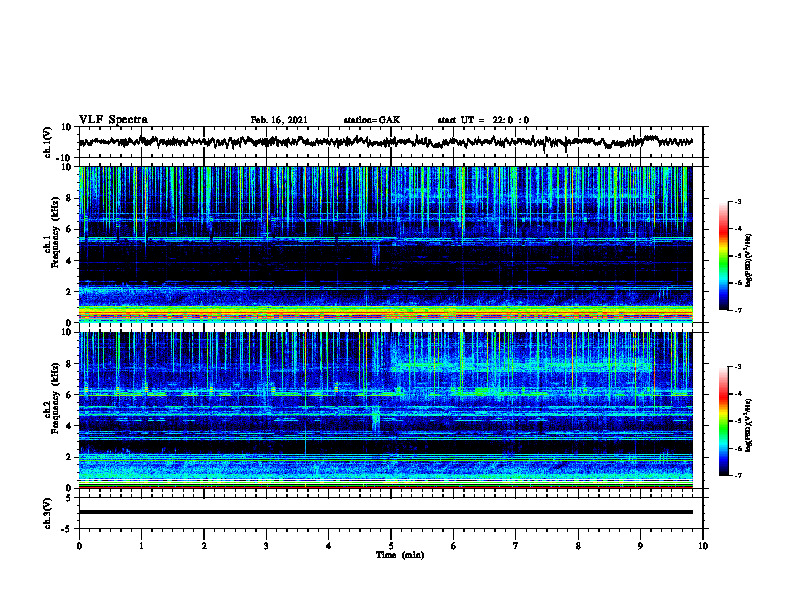Click the ch.1 color scale unit label
The width and height of the screenshot is (792, 612).
(749, 260)
